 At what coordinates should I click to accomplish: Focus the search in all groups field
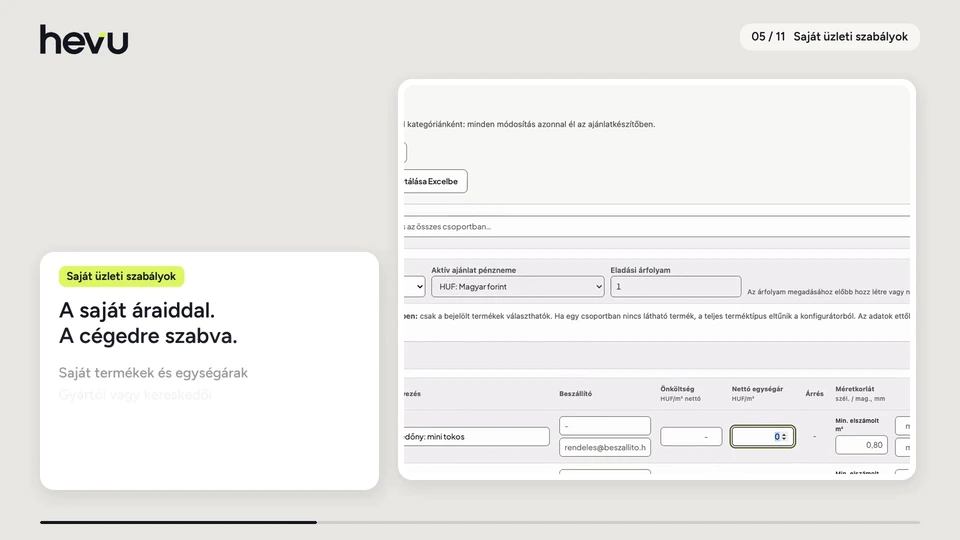click(x=657, y=227)
